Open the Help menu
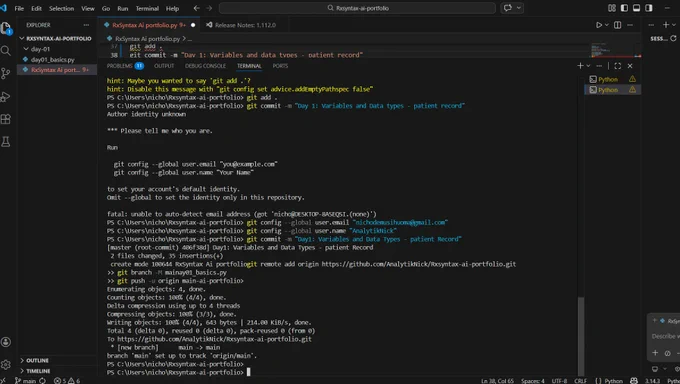680x384 pixels. (x=172, y=8)
